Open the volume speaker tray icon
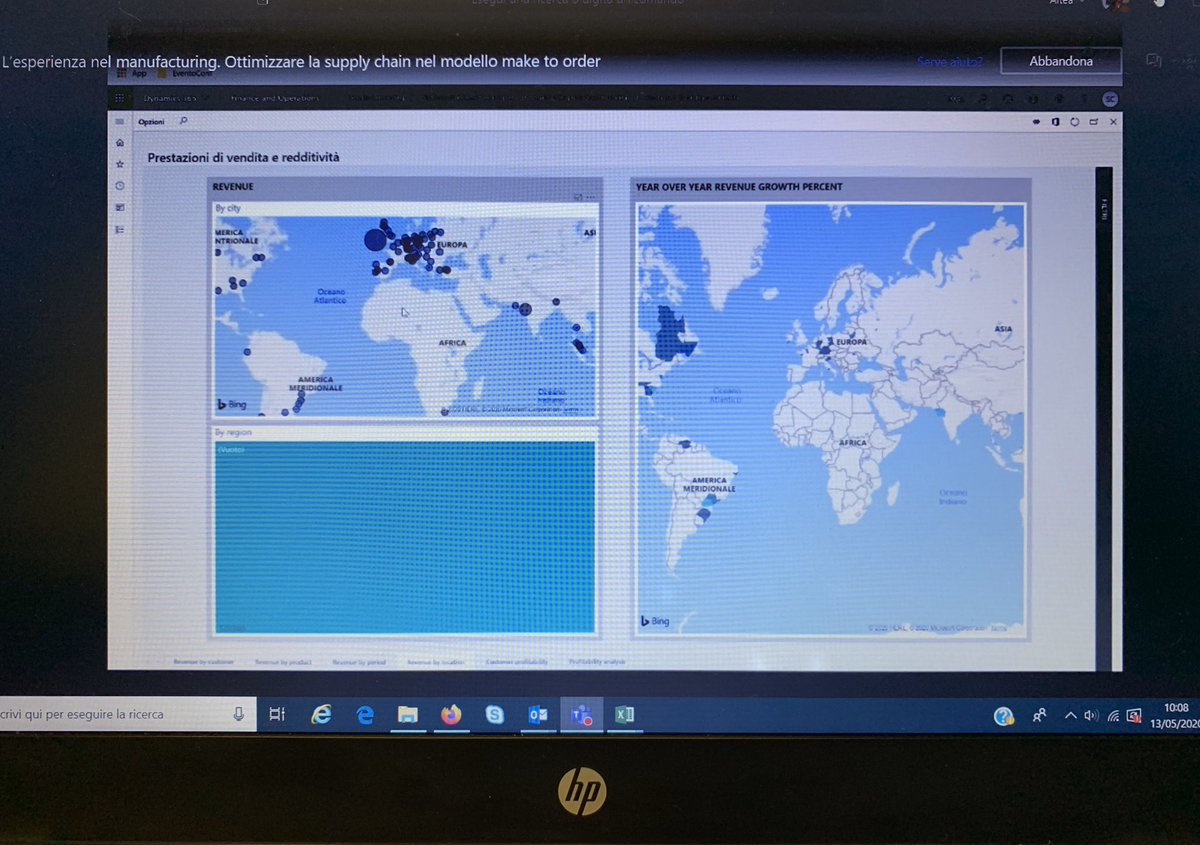The image size is (1200, 845). click(x=1091, y=715)
